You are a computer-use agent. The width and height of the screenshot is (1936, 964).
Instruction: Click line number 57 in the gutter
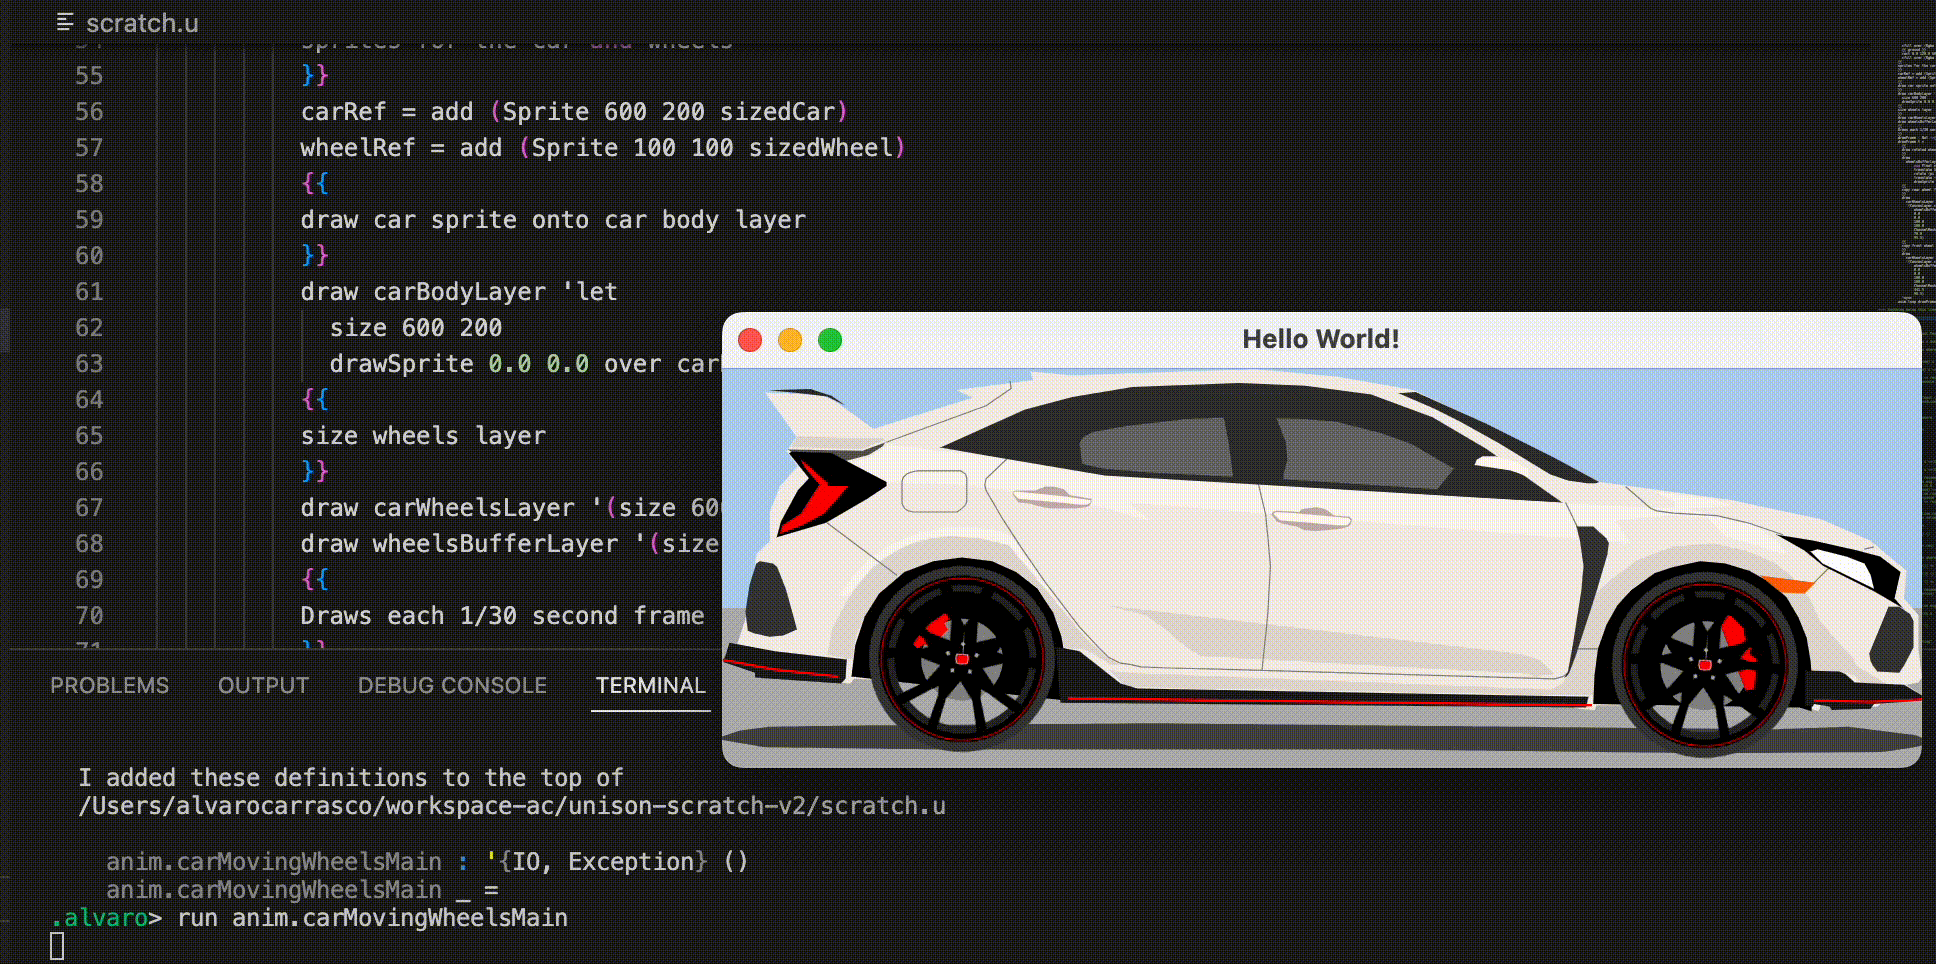pyautogui.click(x=89, y=148)
